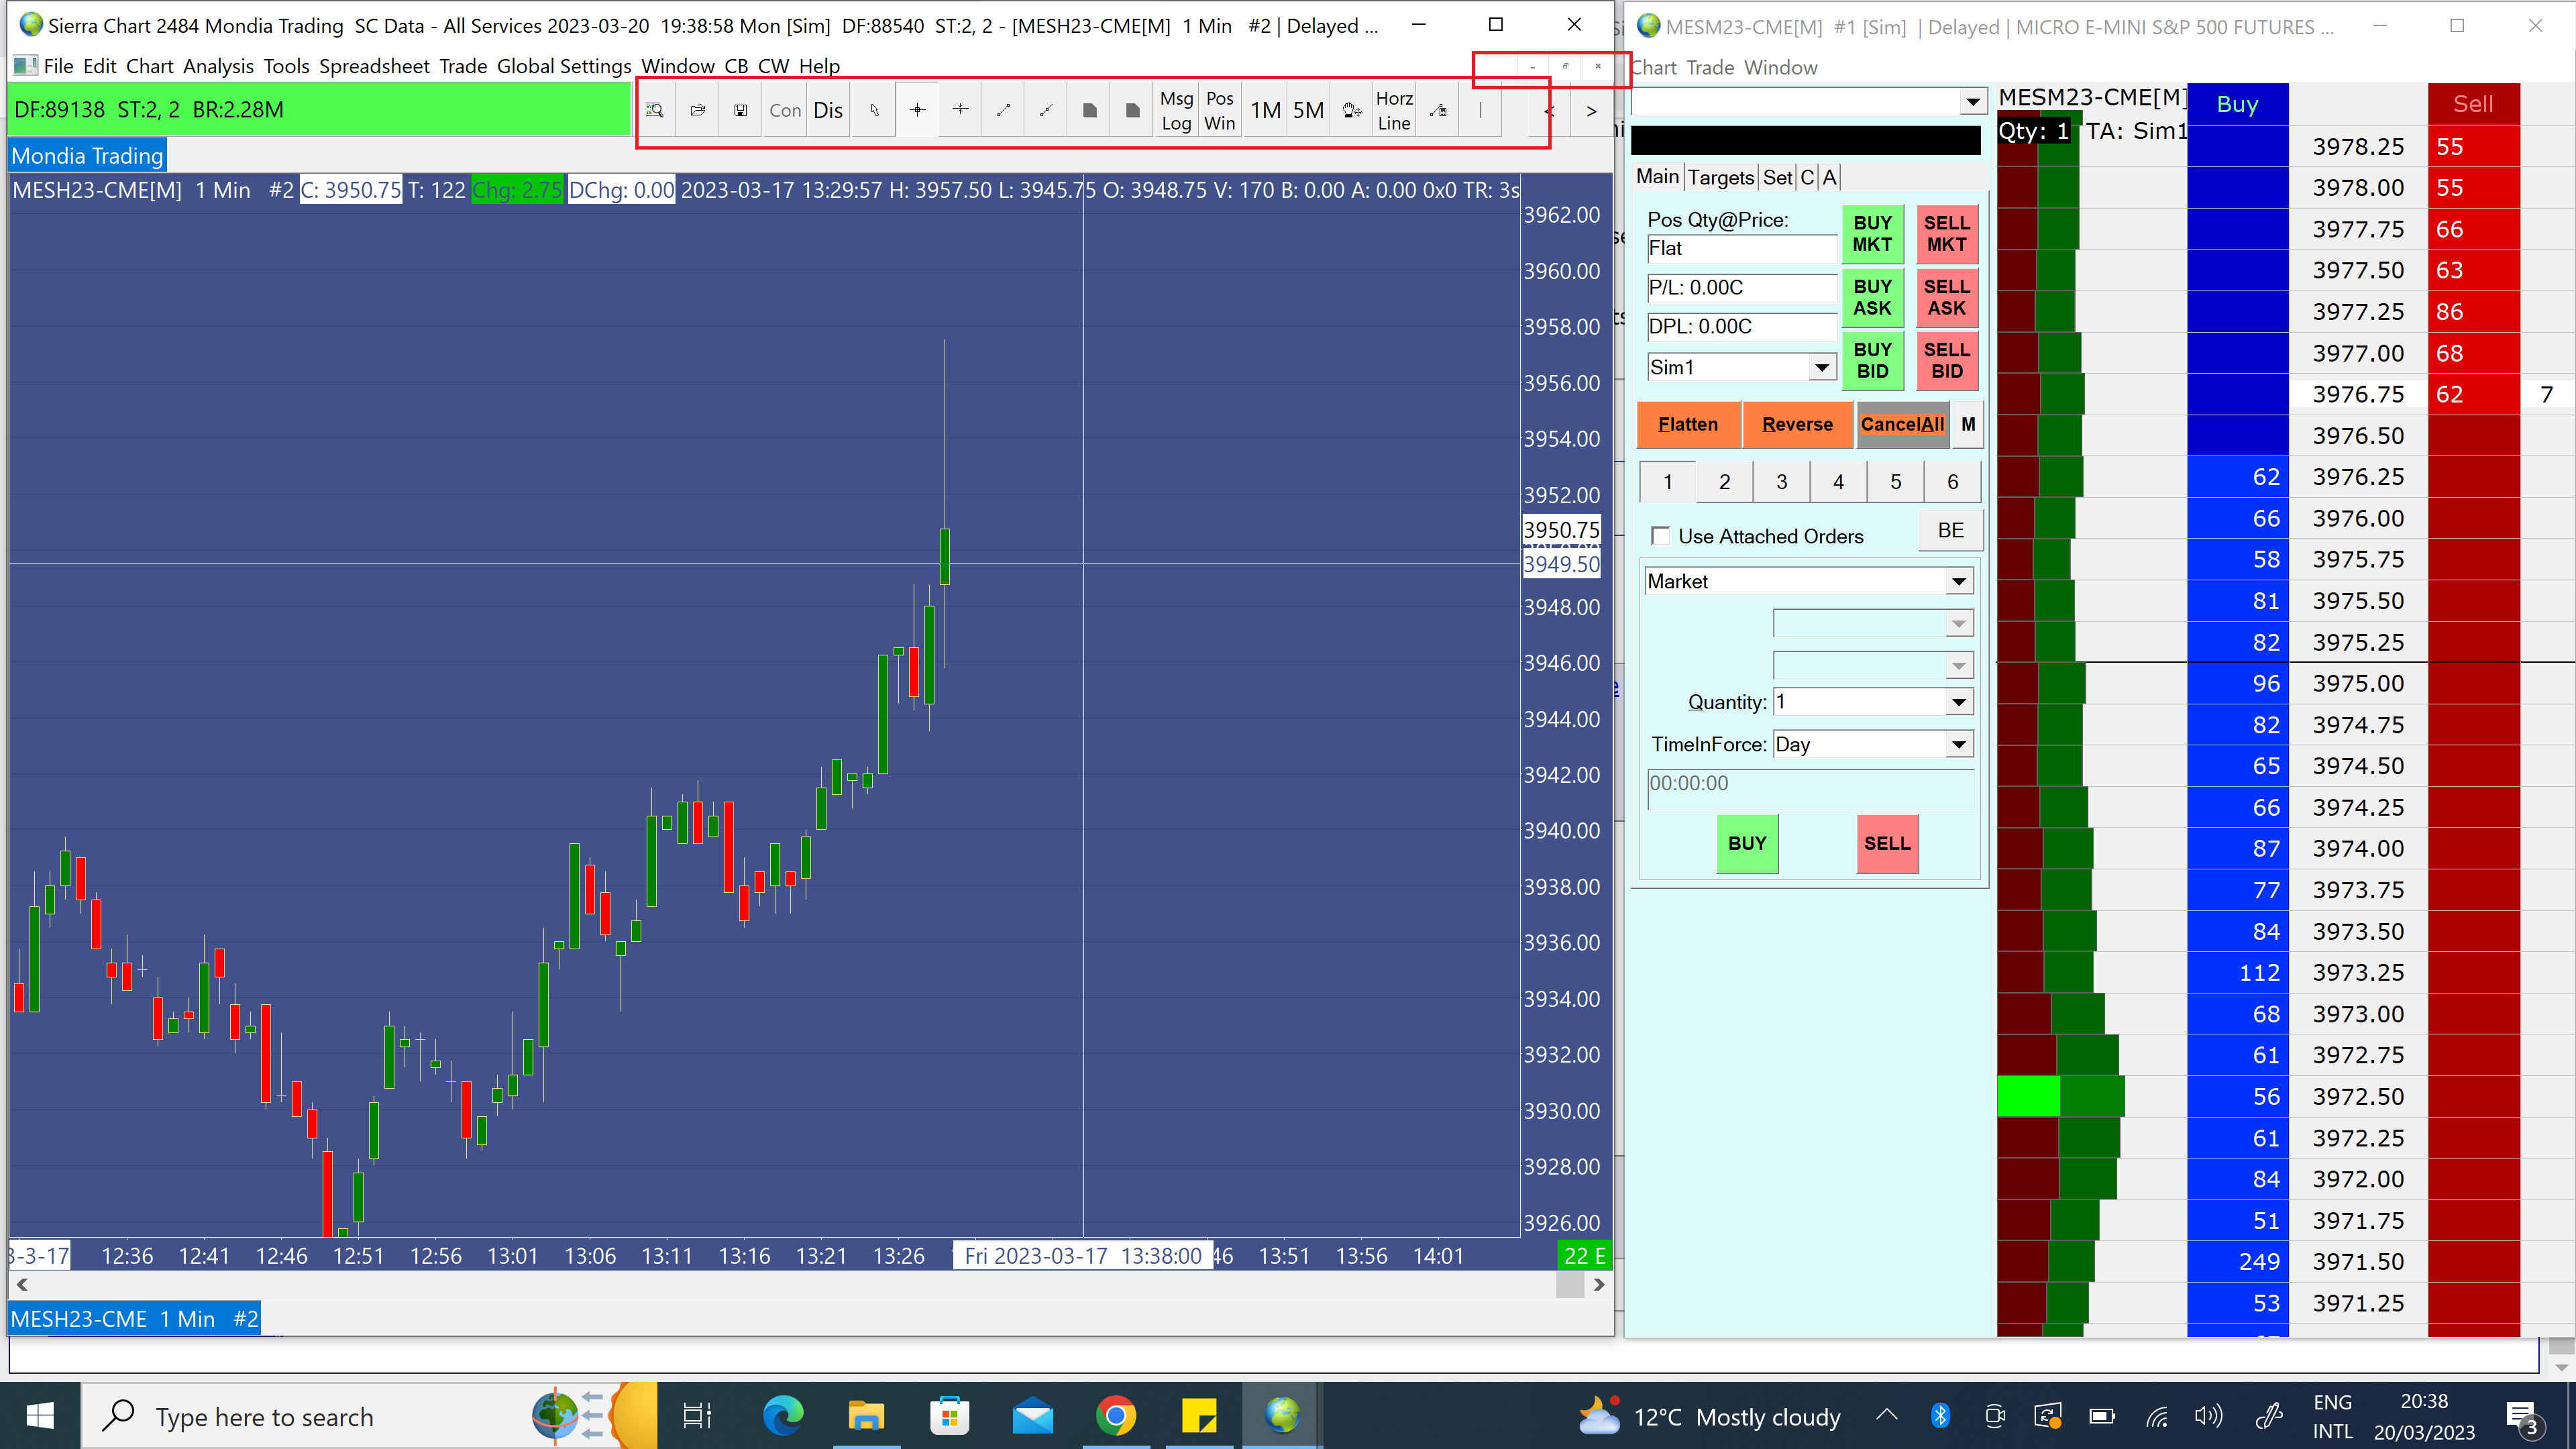Click the save floppy disk toolbar icon
The image size is (2576, 1449).
pos(740,110)
